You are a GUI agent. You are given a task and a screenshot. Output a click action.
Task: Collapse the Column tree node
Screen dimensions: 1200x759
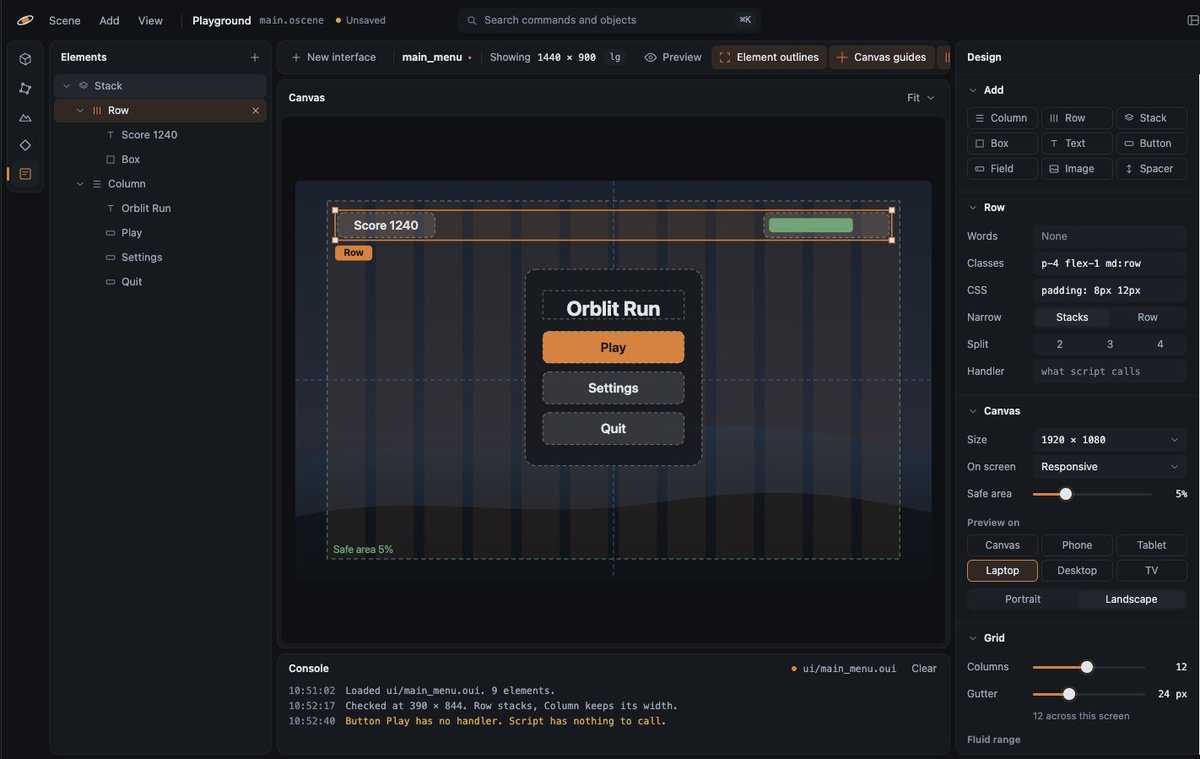tap(80, 184)
